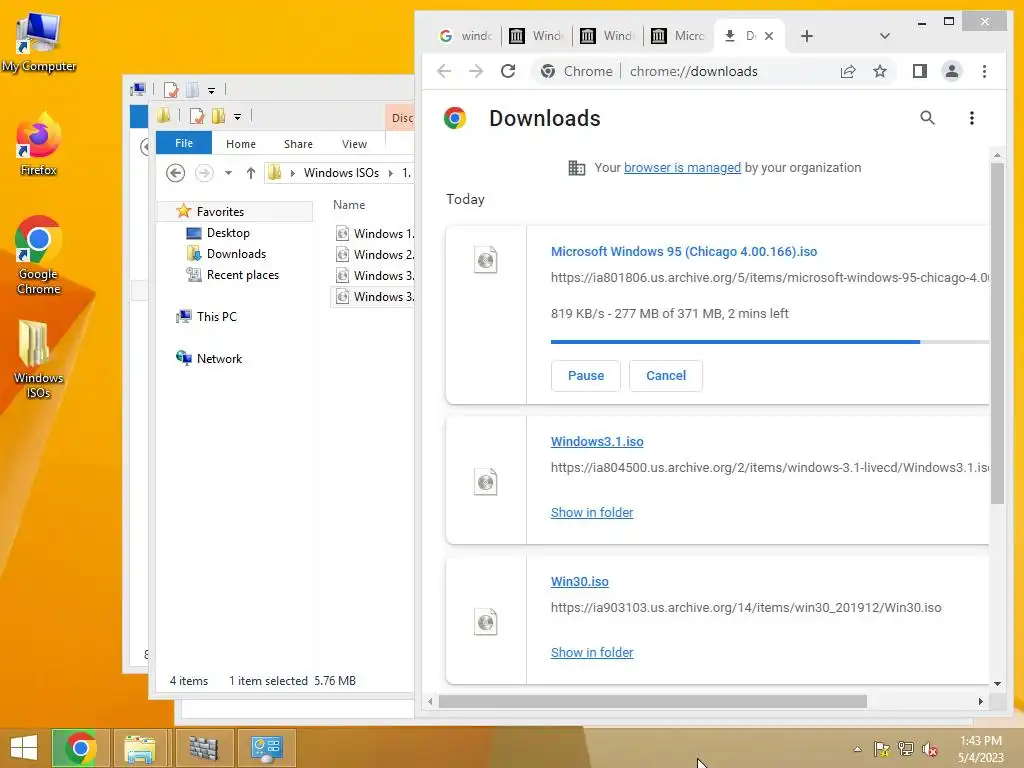
Task: Open the network tray icon
Action: [x=906, y=749]
